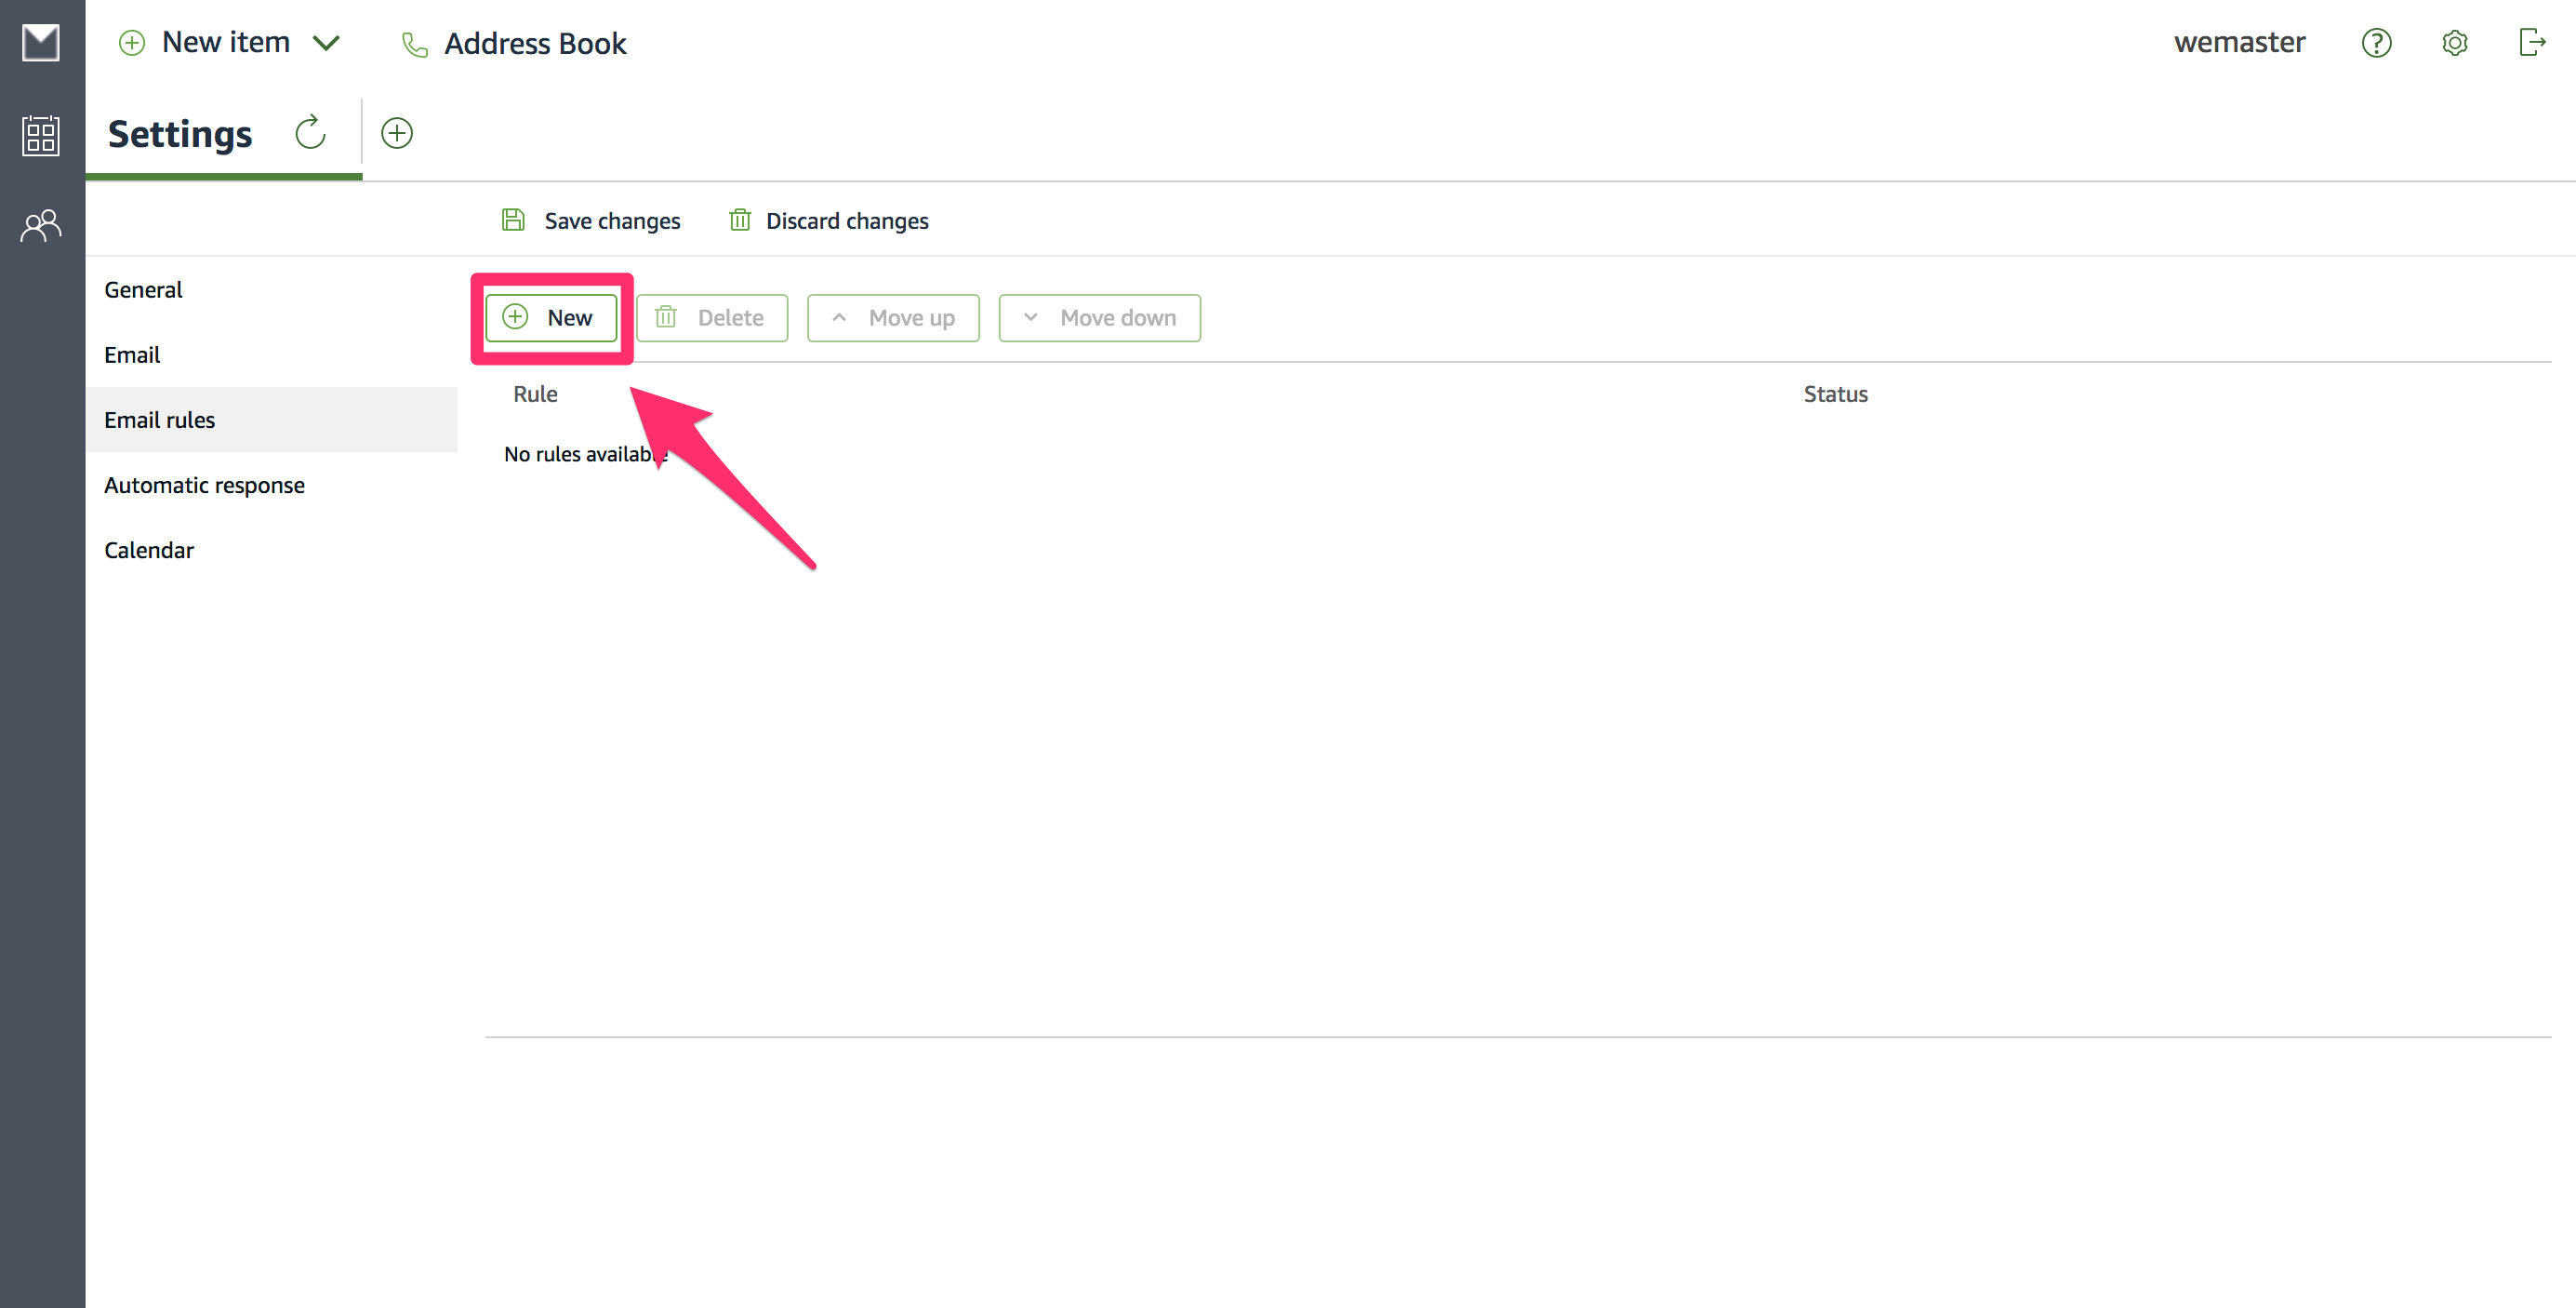The image size is (2576, 1308).
Task: Click the Move down button
Action: coord(1099,318)
